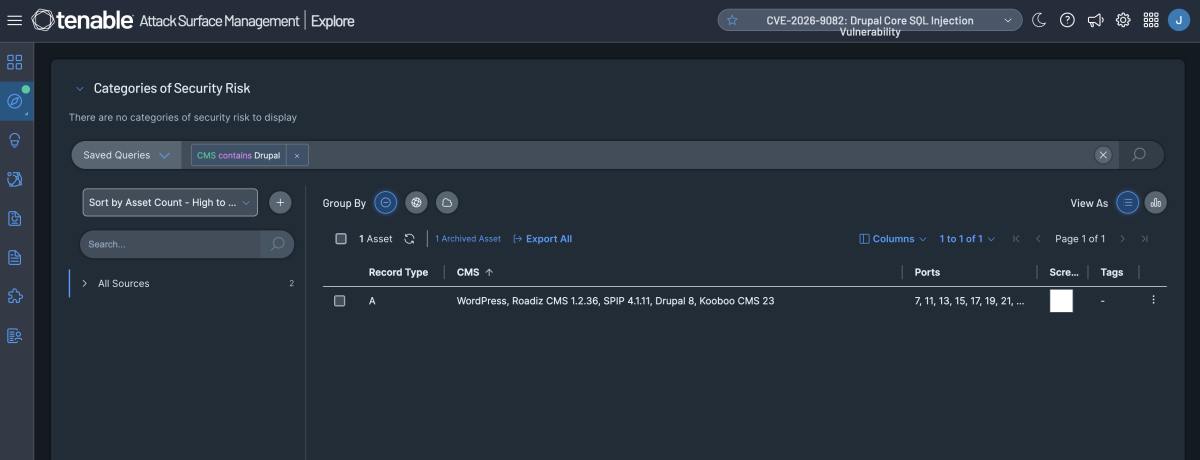Check the row checkbox for record A
The image size is (1200, 460).
pyautogui.click(x=340, y=301)
